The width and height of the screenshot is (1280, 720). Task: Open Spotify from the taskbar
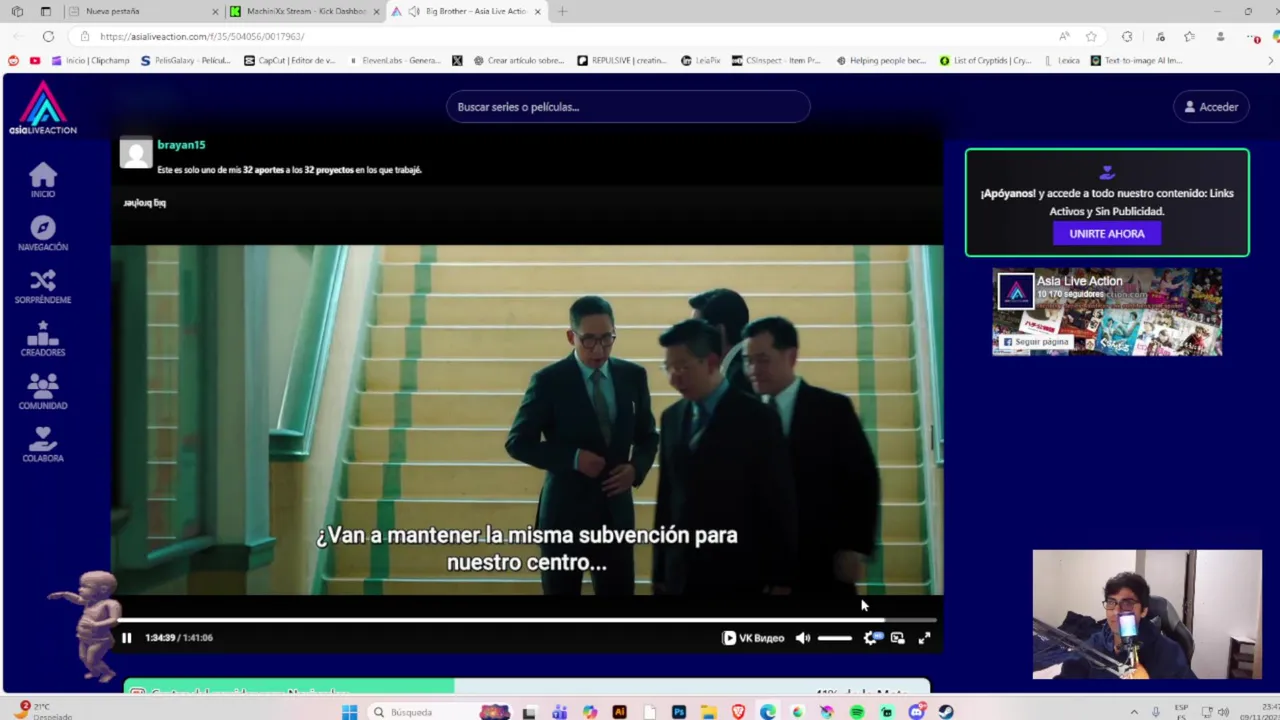pyautogui.click(x=857, y=712)
